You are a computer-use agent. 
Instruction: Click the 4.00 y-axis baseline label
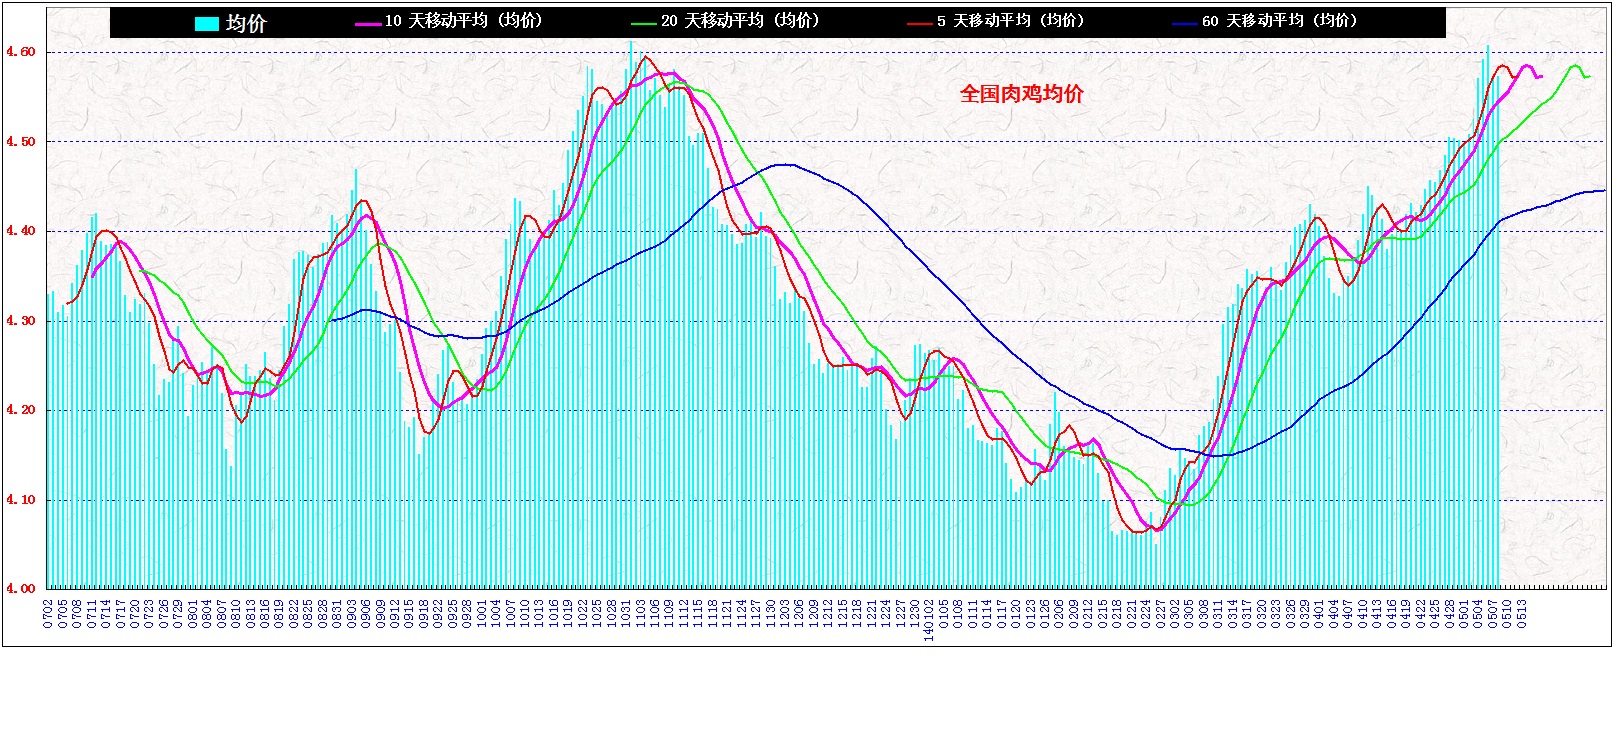tap(21, 589)
